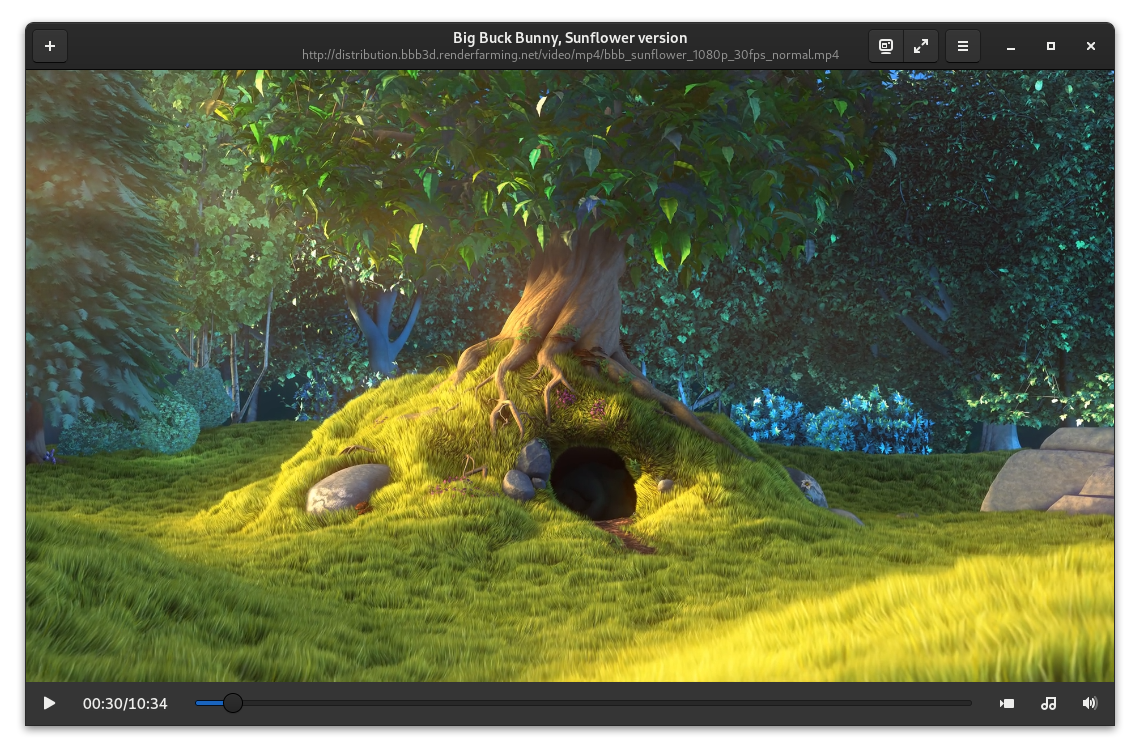Maximize the video player window
This screenshot has height=754, width=1140.
click(1051, 46)
